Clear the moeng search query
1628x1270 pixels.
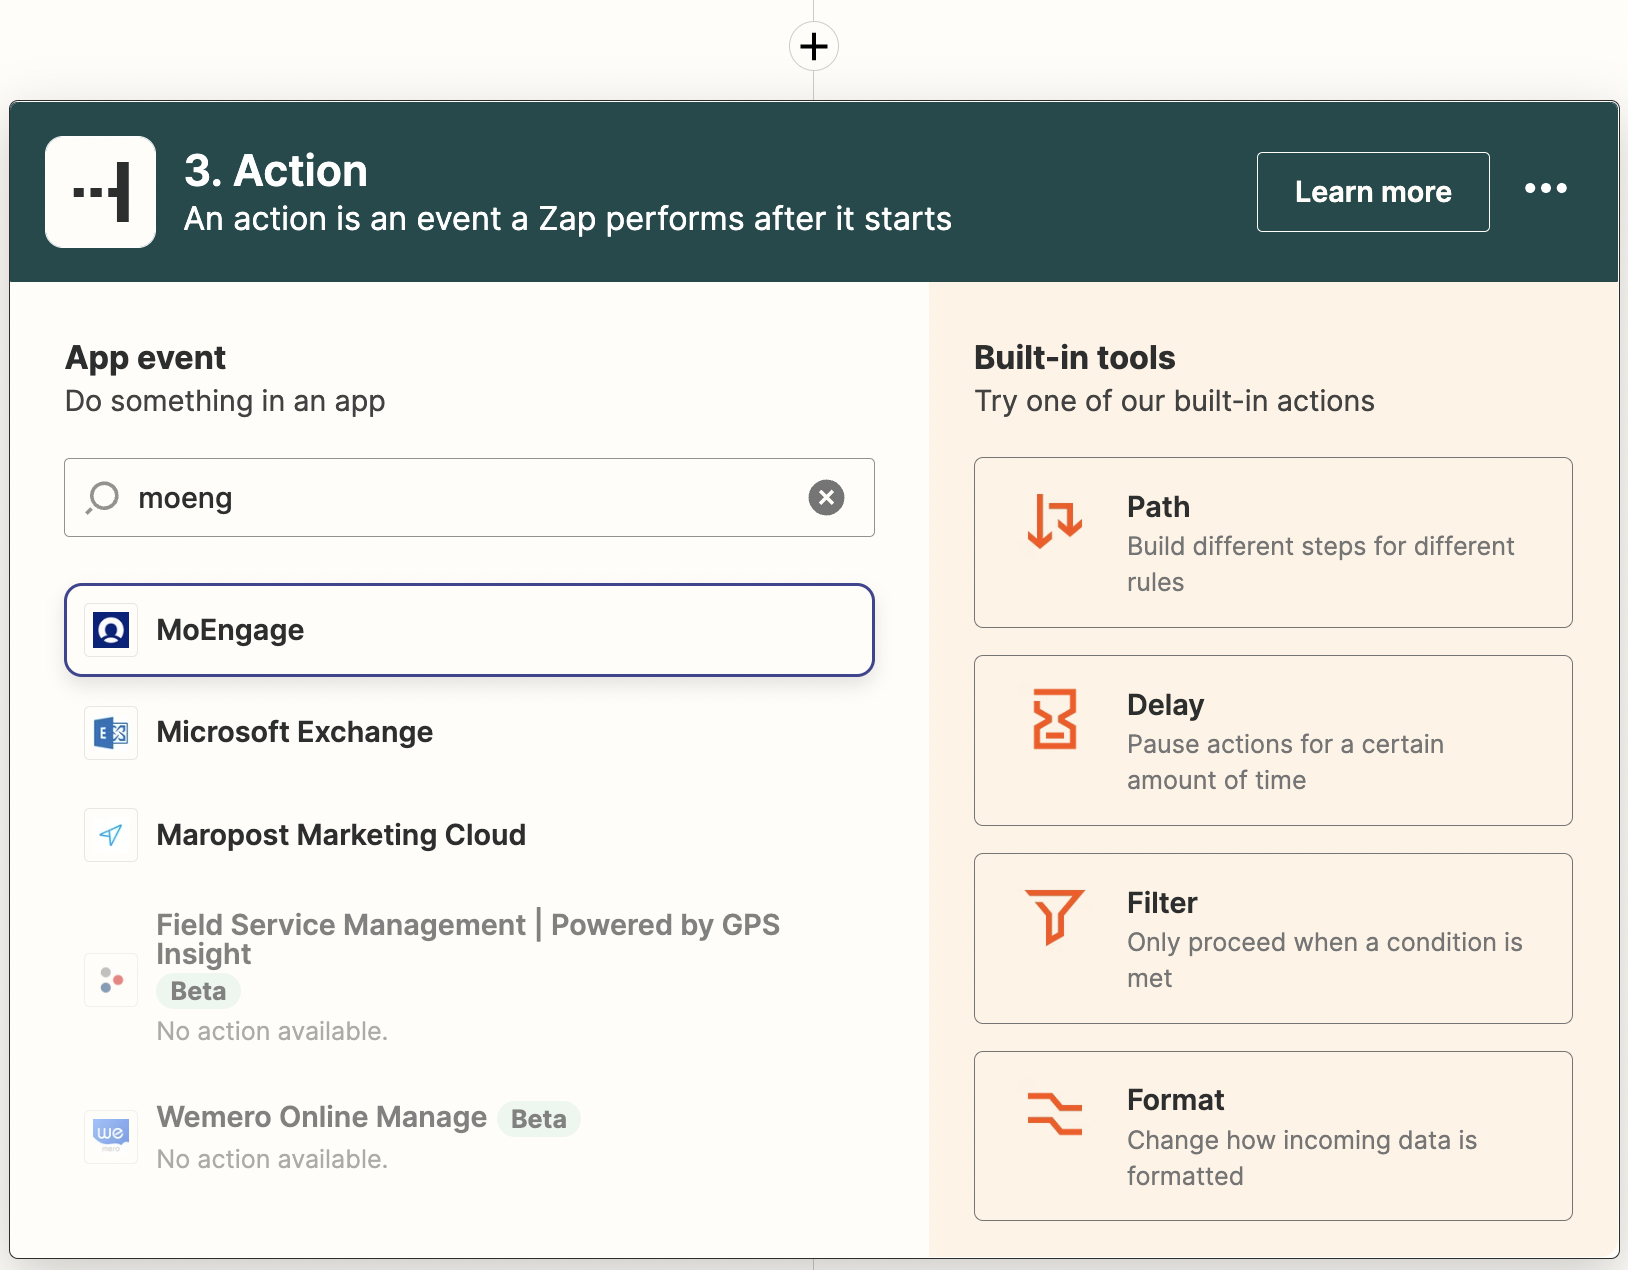coord(826,497)
